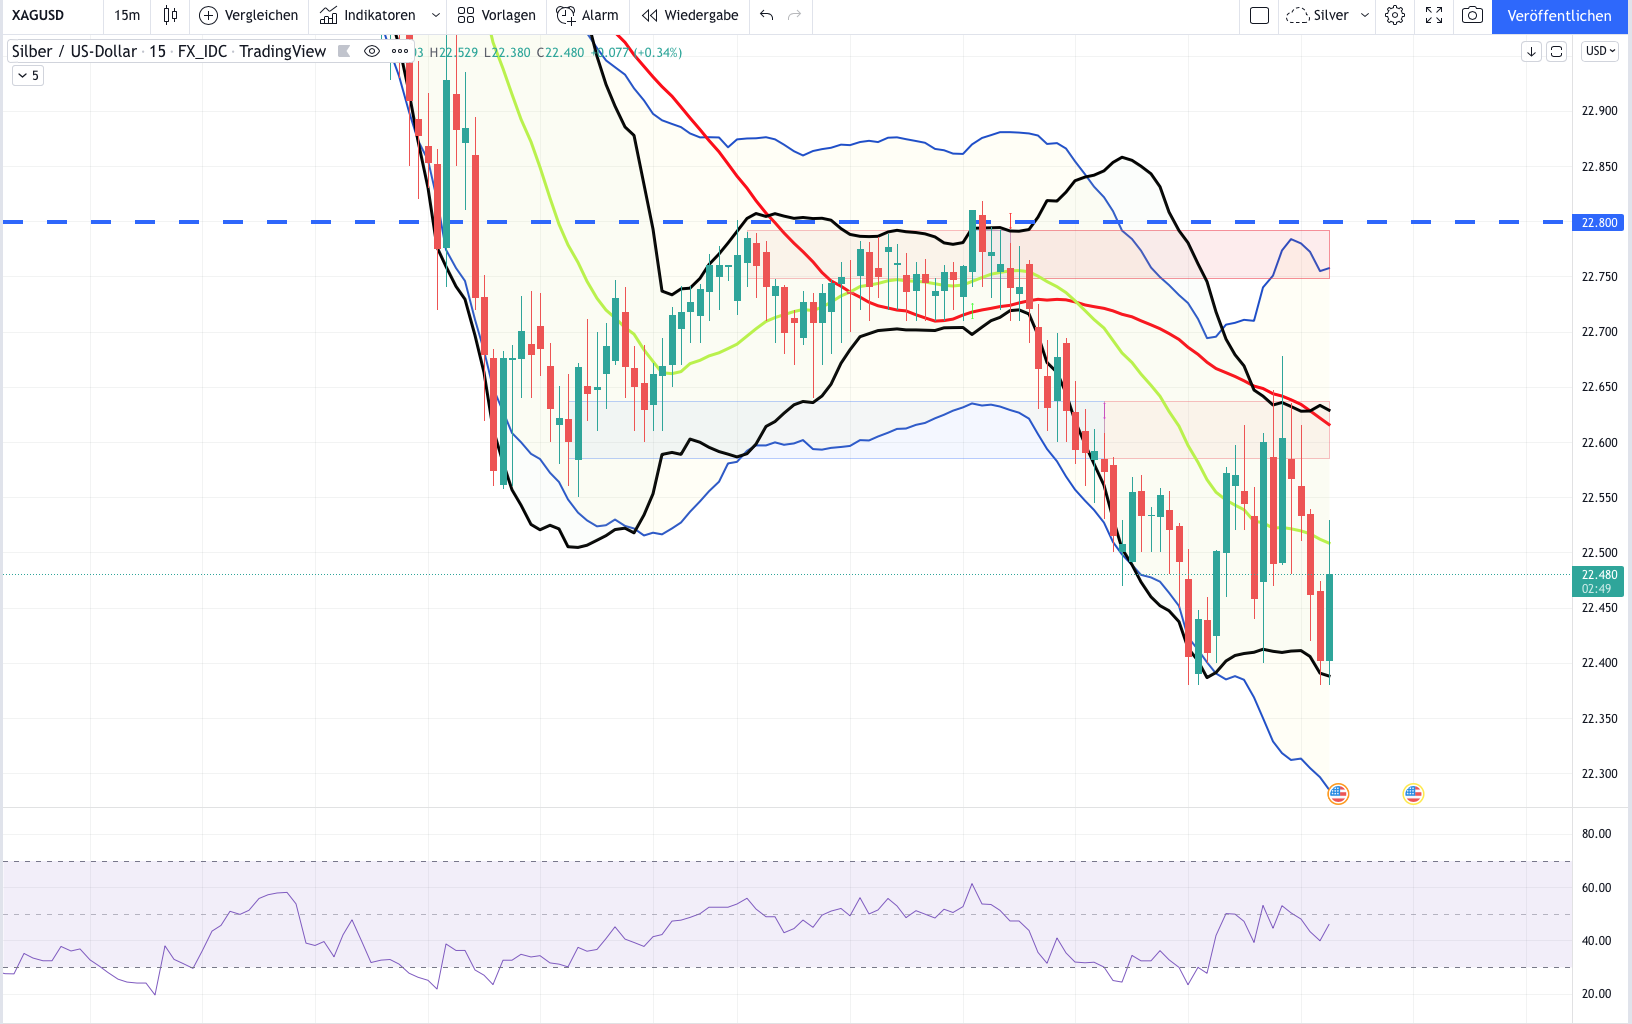Undo the last chart action

(767, 15)
